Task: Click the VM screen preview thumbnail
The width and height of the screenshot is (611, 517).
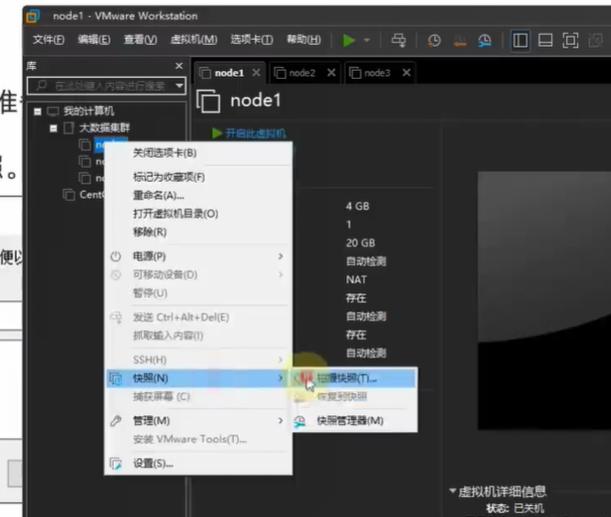Action: click(x=544, y=301)
